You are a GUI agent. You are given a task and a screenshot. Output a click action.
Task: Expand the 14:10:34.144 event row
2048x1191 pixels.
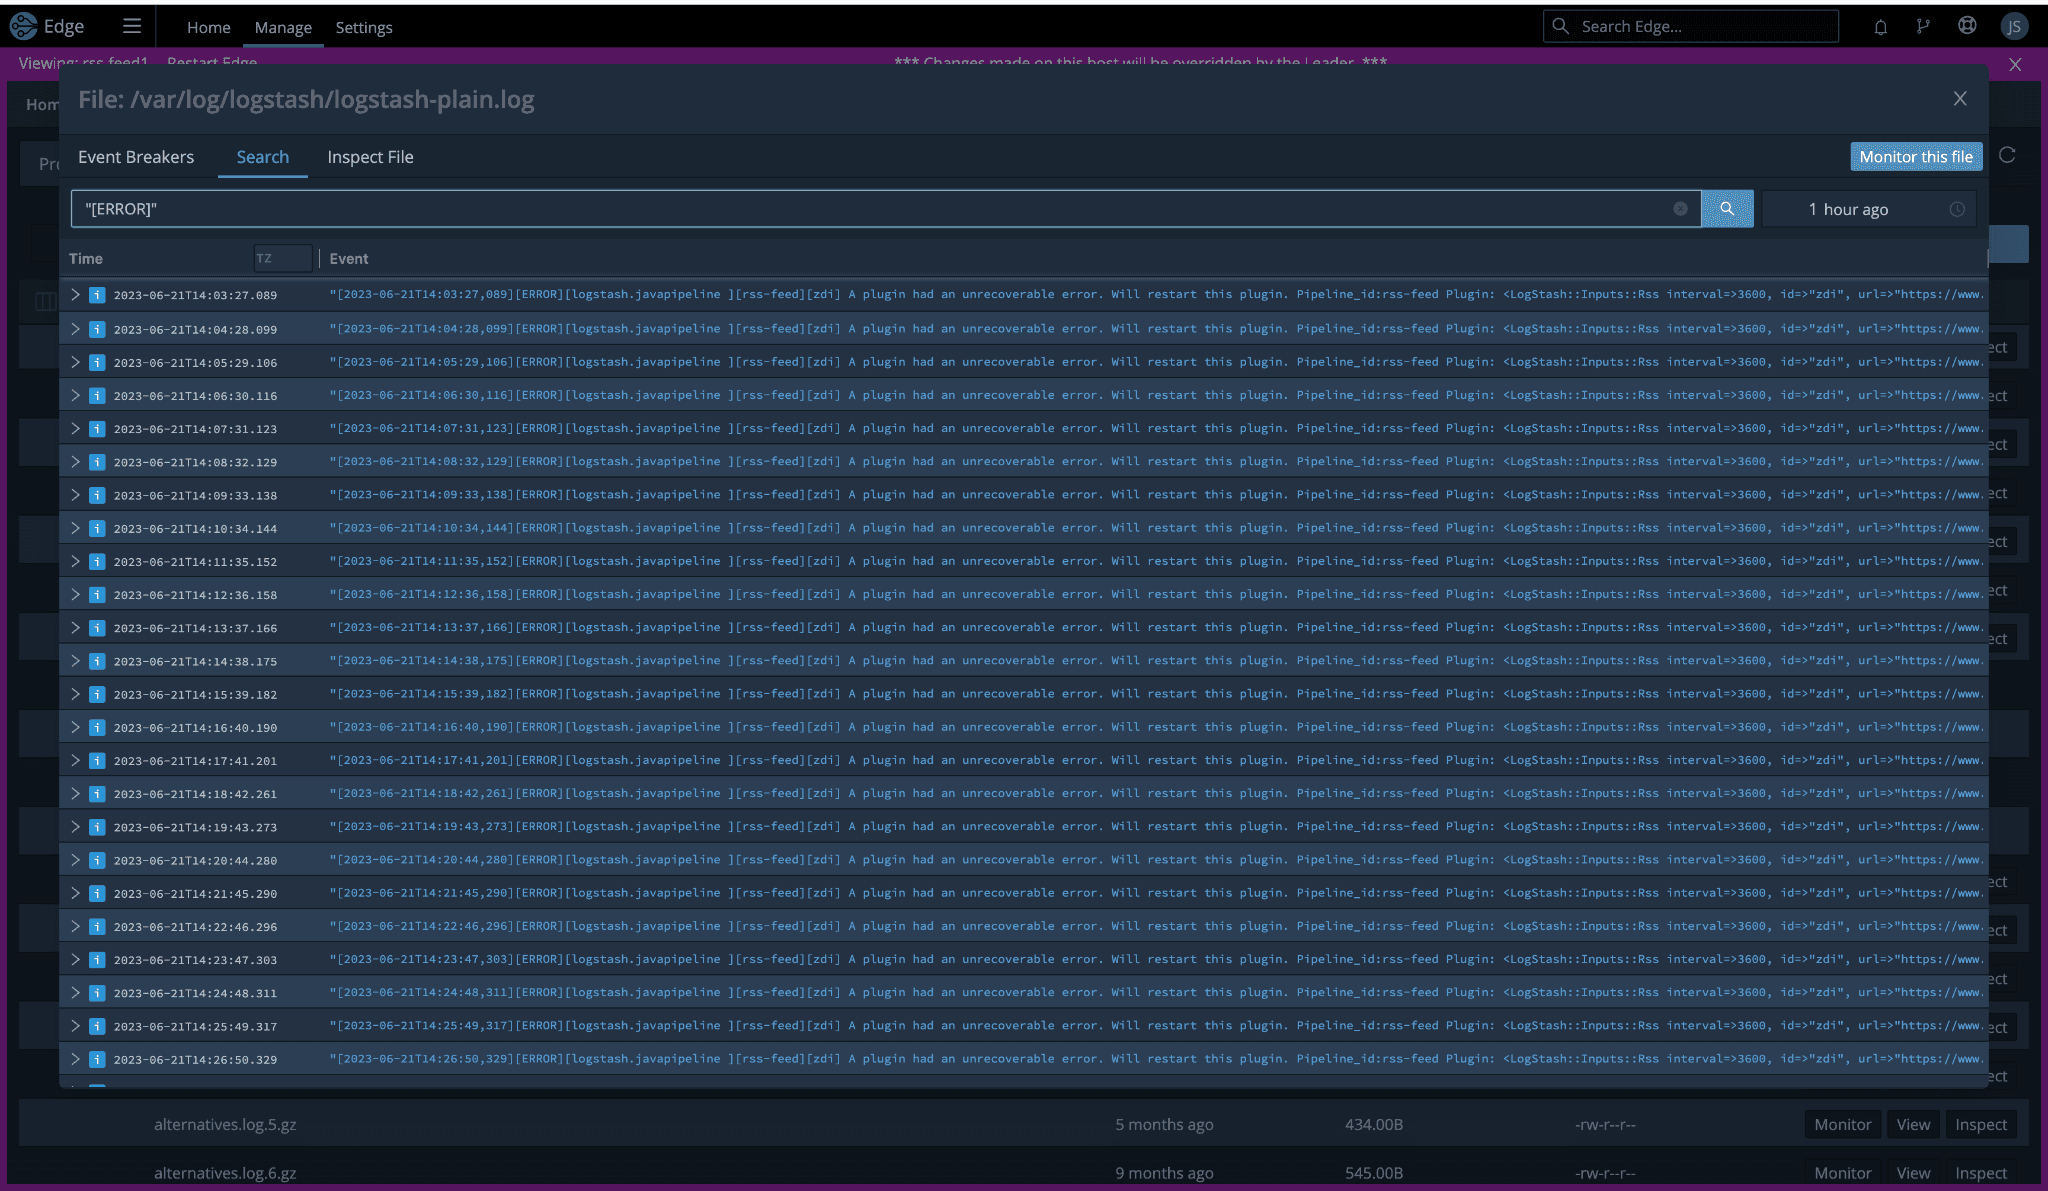pyautogui.click(x=75, y=528)
